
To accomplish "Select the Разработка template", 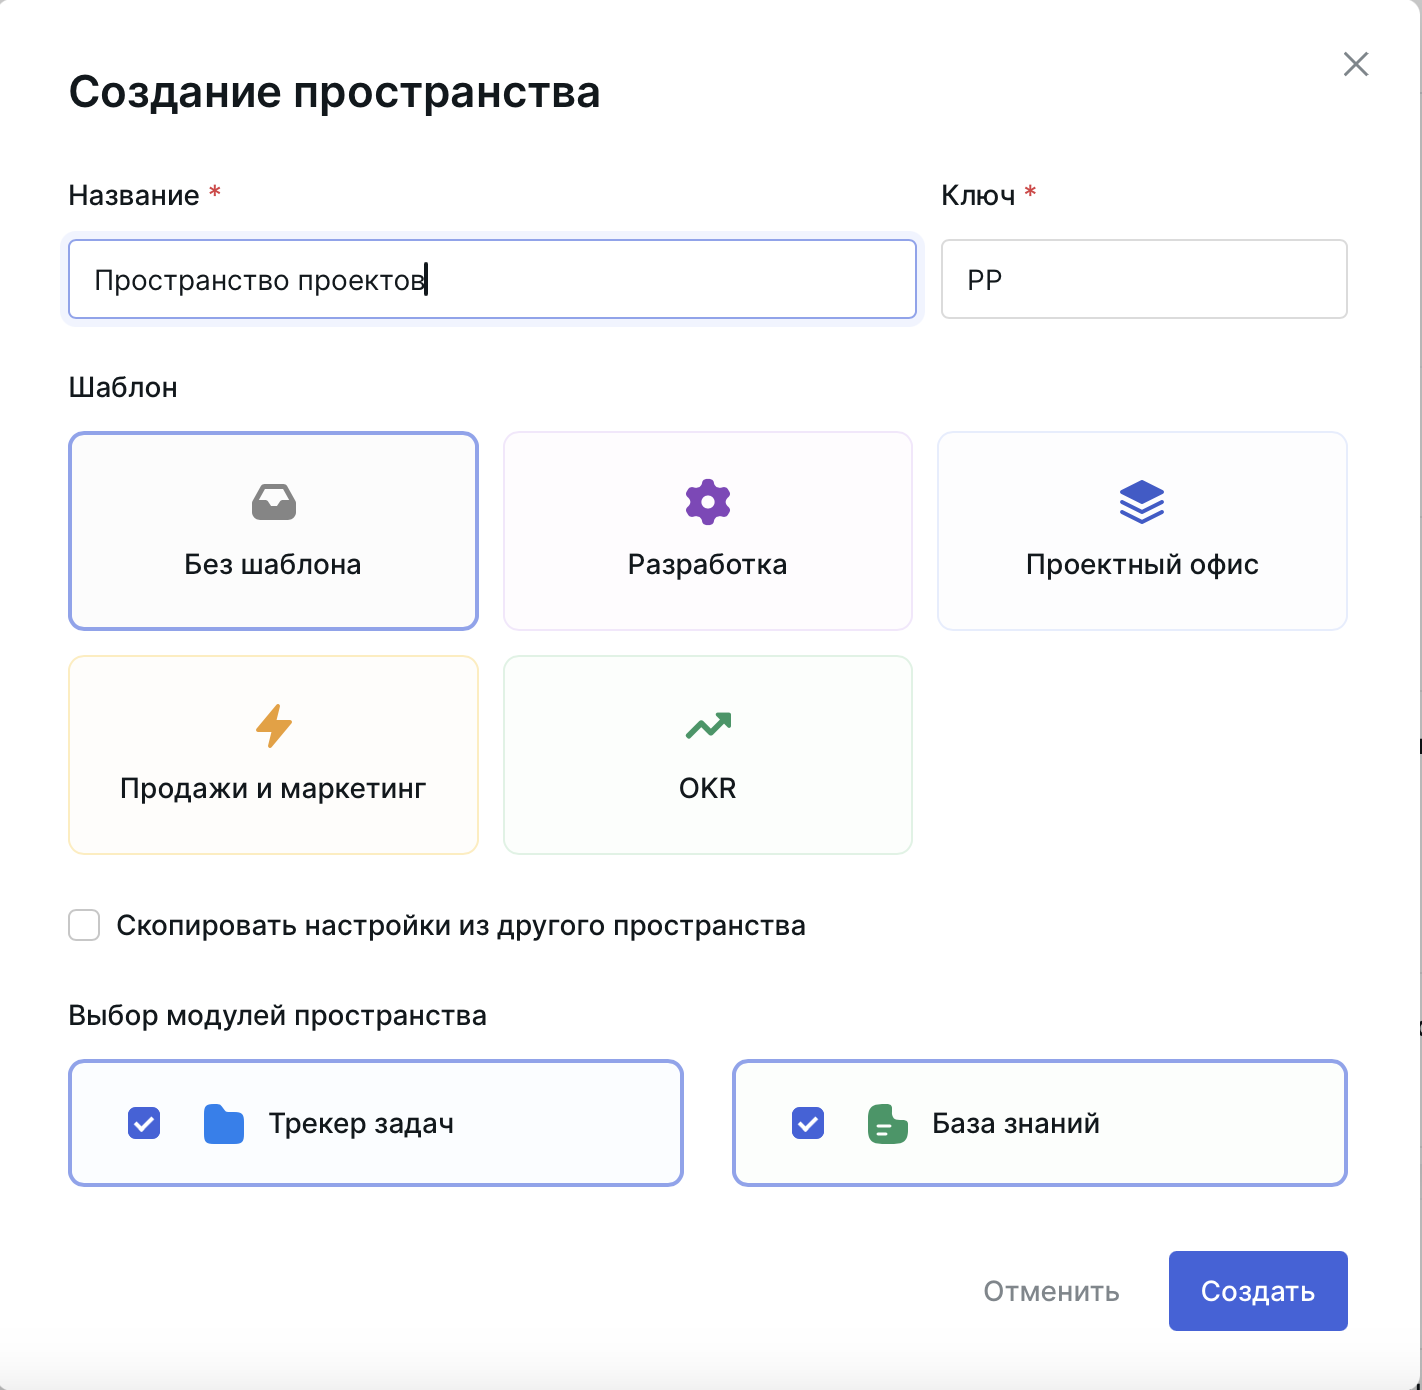I will click(707, 531).
